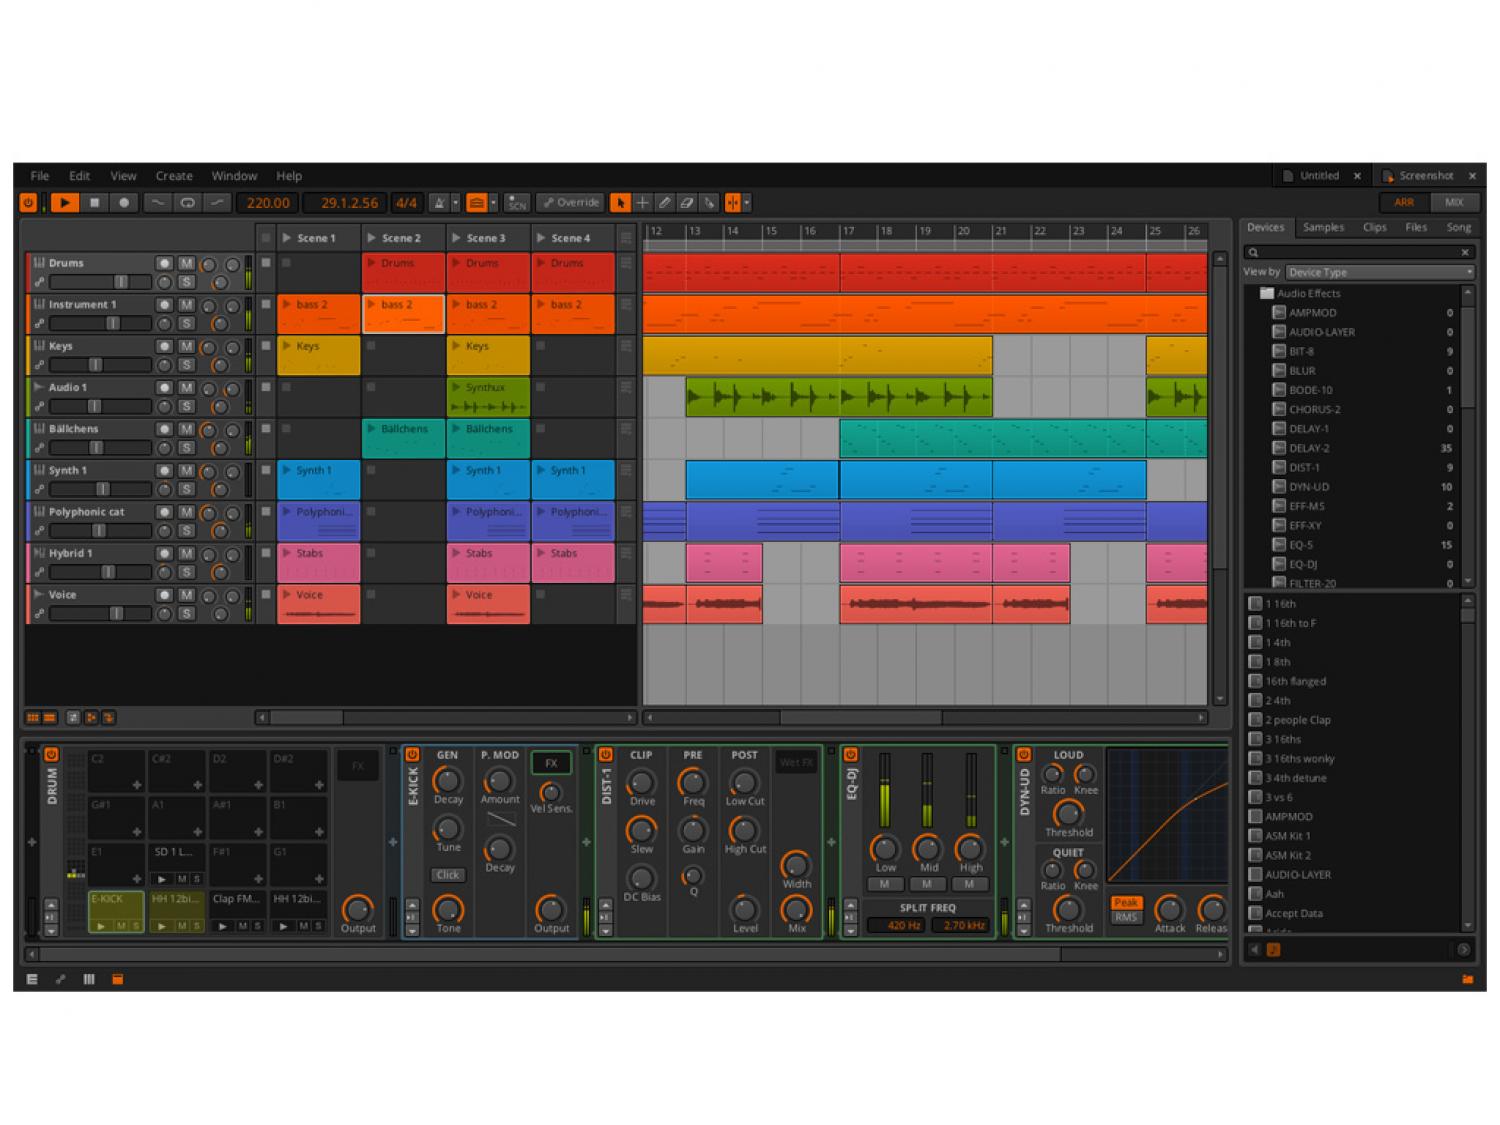Enable the transport loop button

point(187,203)
